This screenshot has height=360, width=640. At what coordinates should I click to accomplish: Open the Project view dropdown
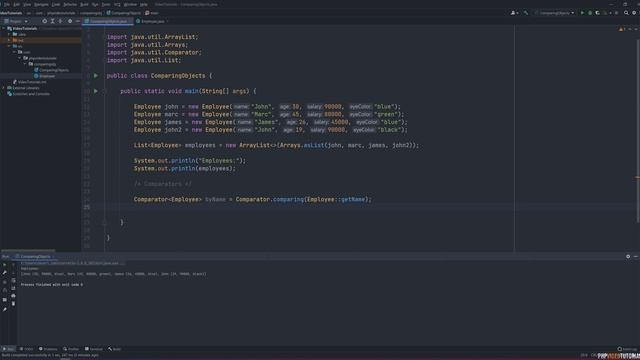(16, 21)
